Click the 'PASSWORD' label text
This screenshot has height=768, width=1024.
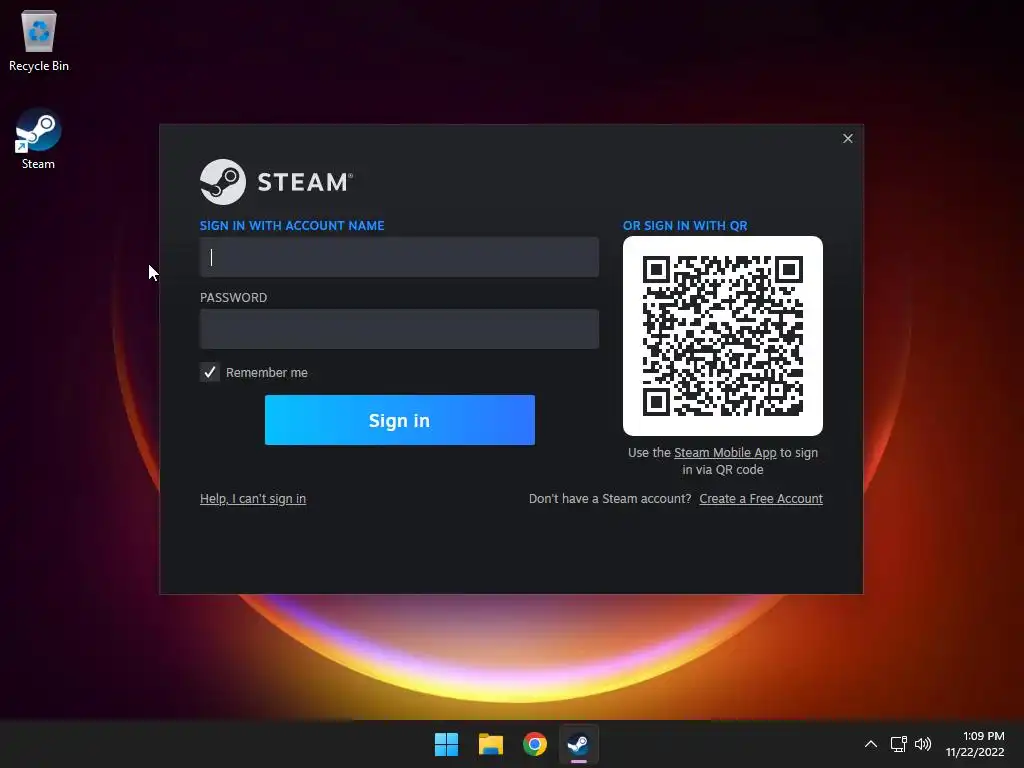click(x=233, y=298)
